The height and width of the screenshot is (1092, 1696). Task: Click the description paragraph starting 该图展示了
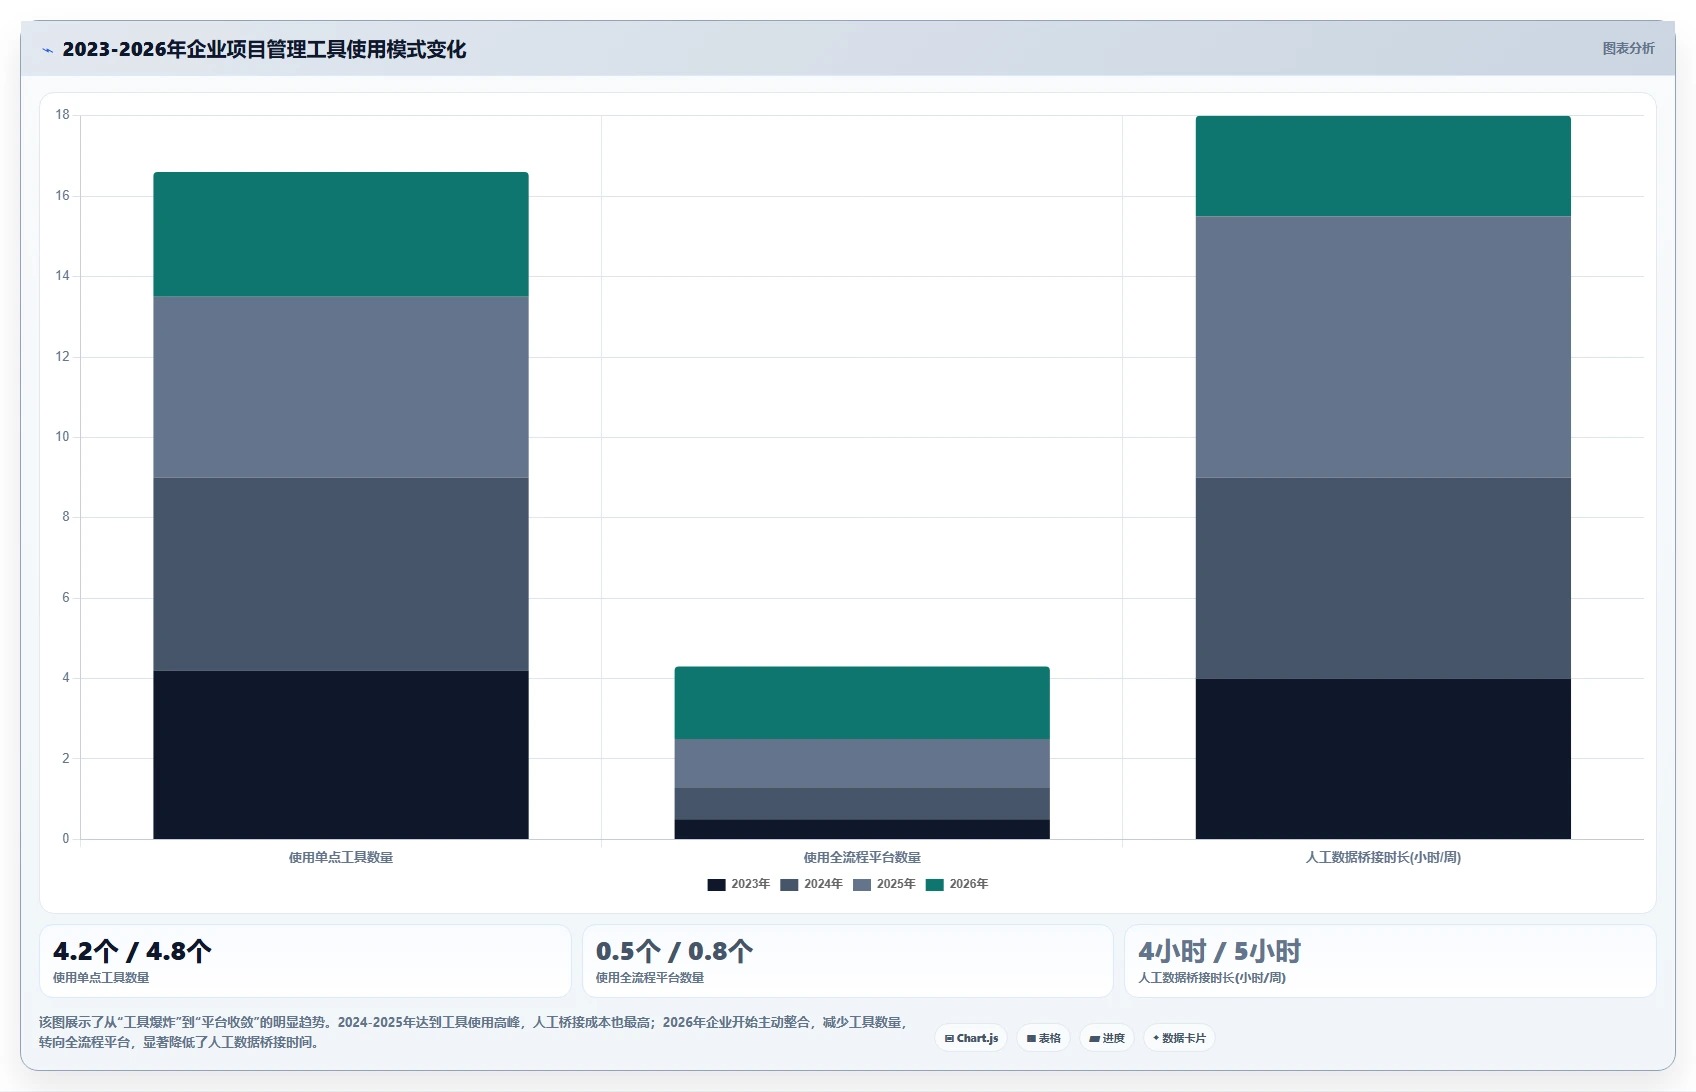tap(473, 1032)
